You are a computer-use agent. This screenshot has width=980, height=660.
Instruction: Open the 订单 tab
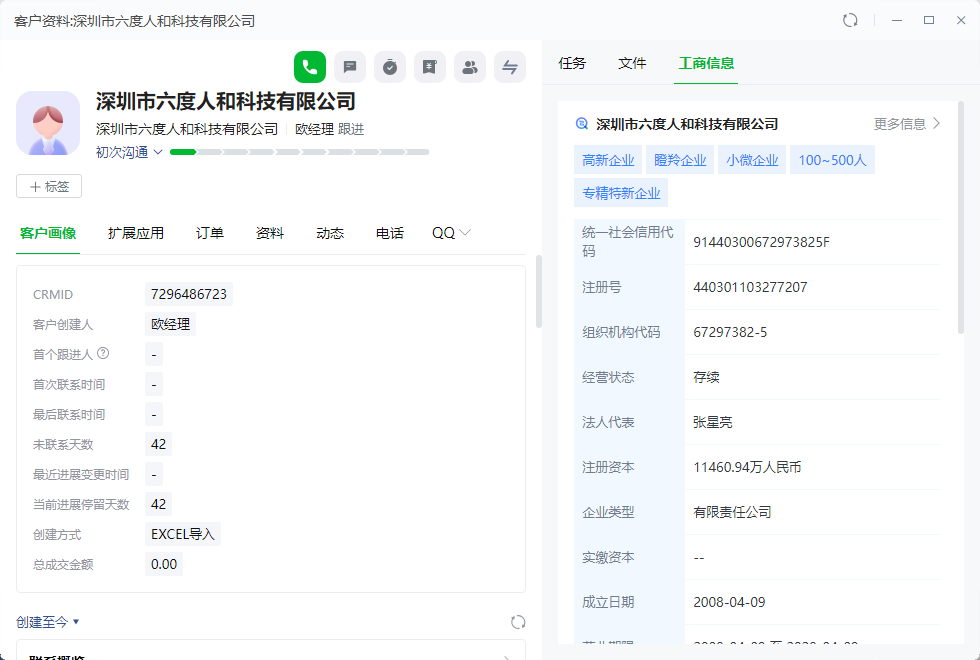coord(209,233)
